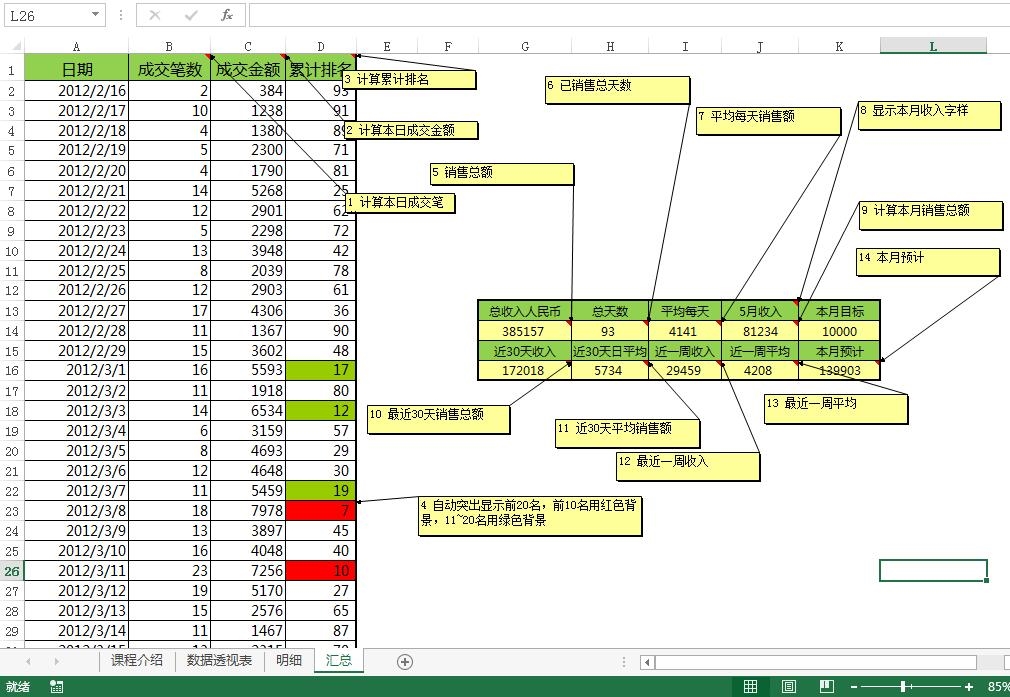1010x697 pixels.
Task: Click the date cell 2012/3/11
Action: tap(76, 571)
